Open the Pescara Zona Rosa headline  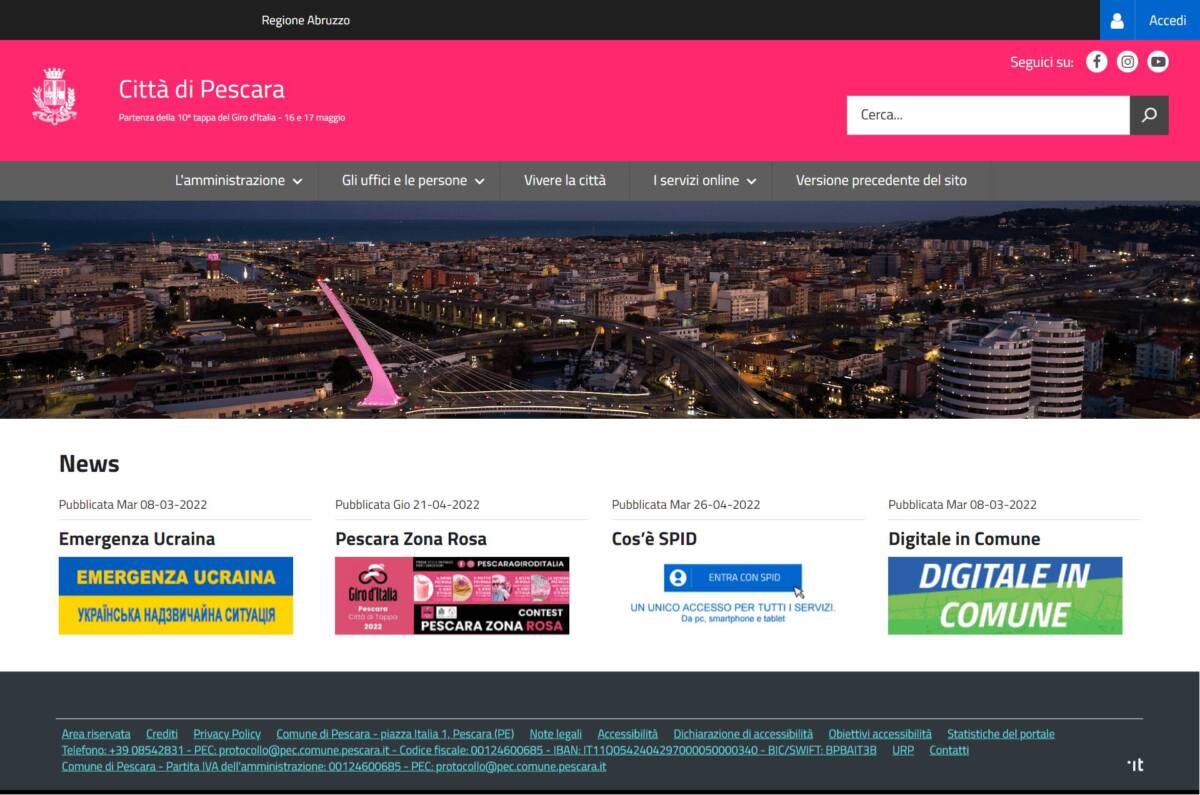411,539
